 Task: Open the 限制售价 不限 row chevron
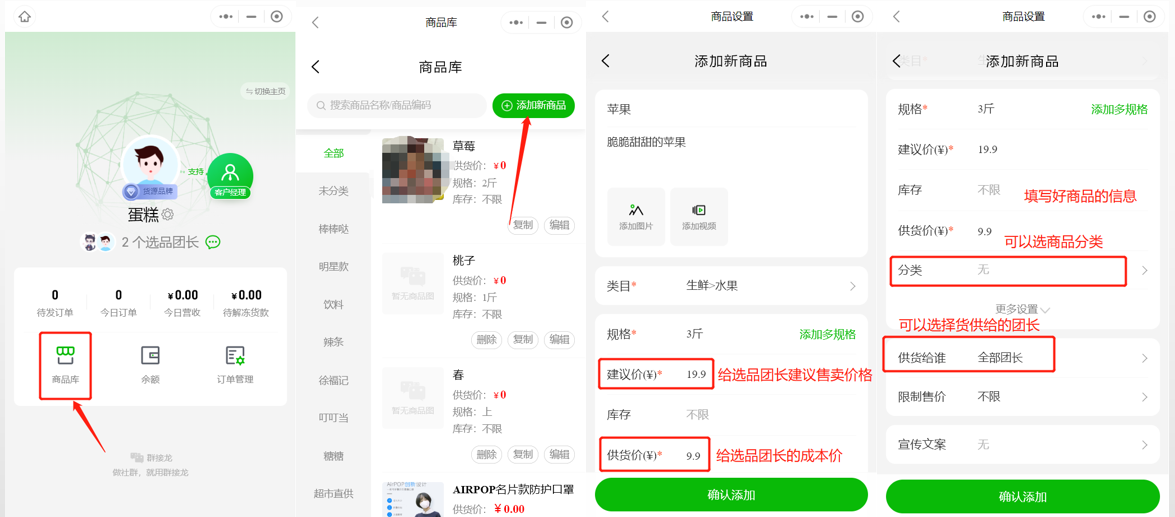[x=1144, y=397]
